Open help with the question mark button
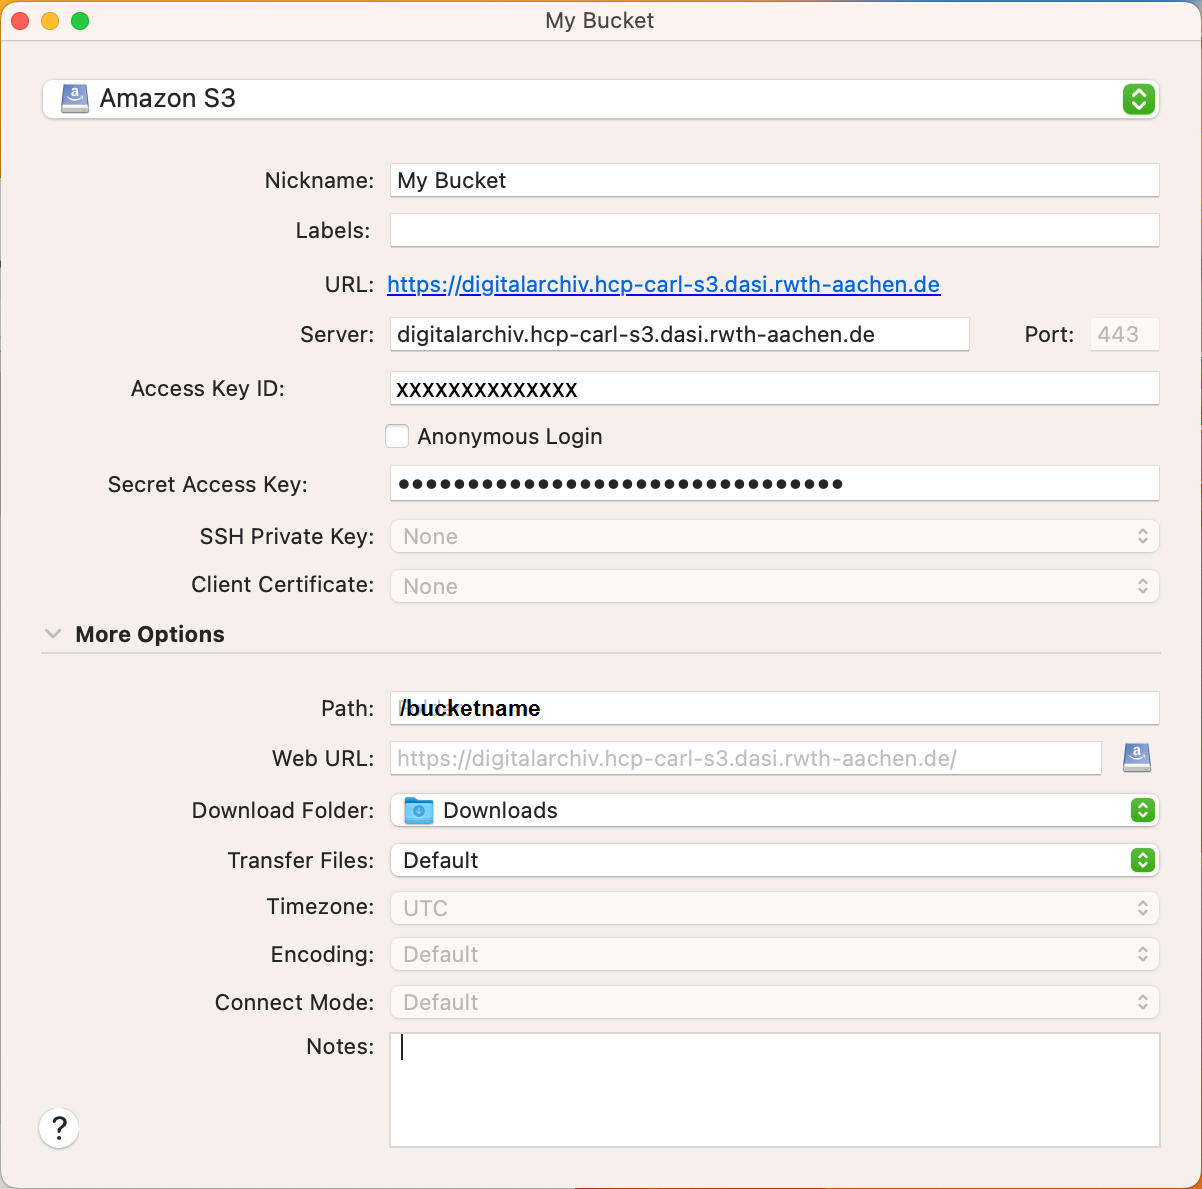1202x1189 pixels. [59, 1128]
